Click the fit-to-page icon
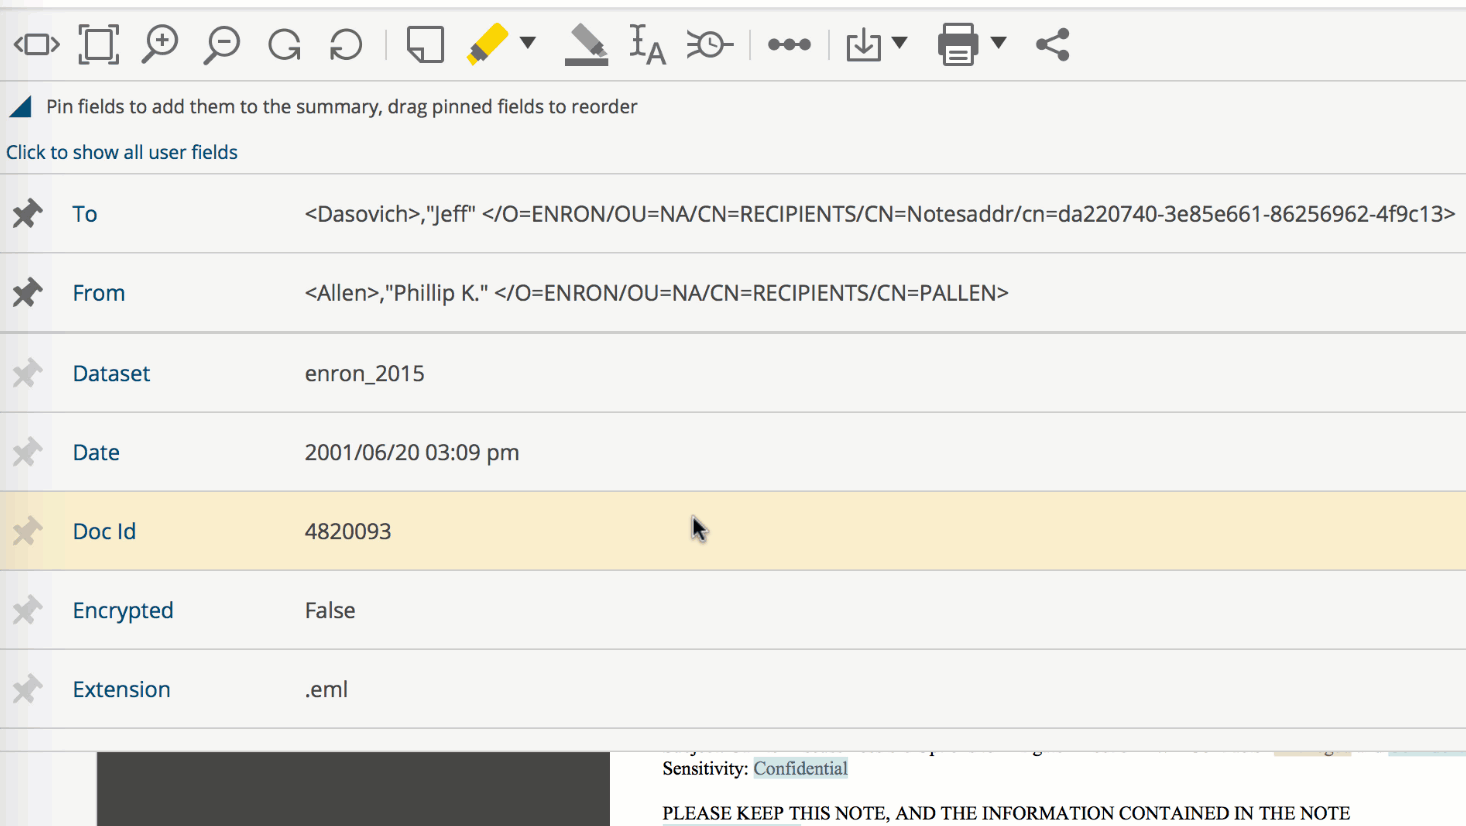 (x=99, y=45)
